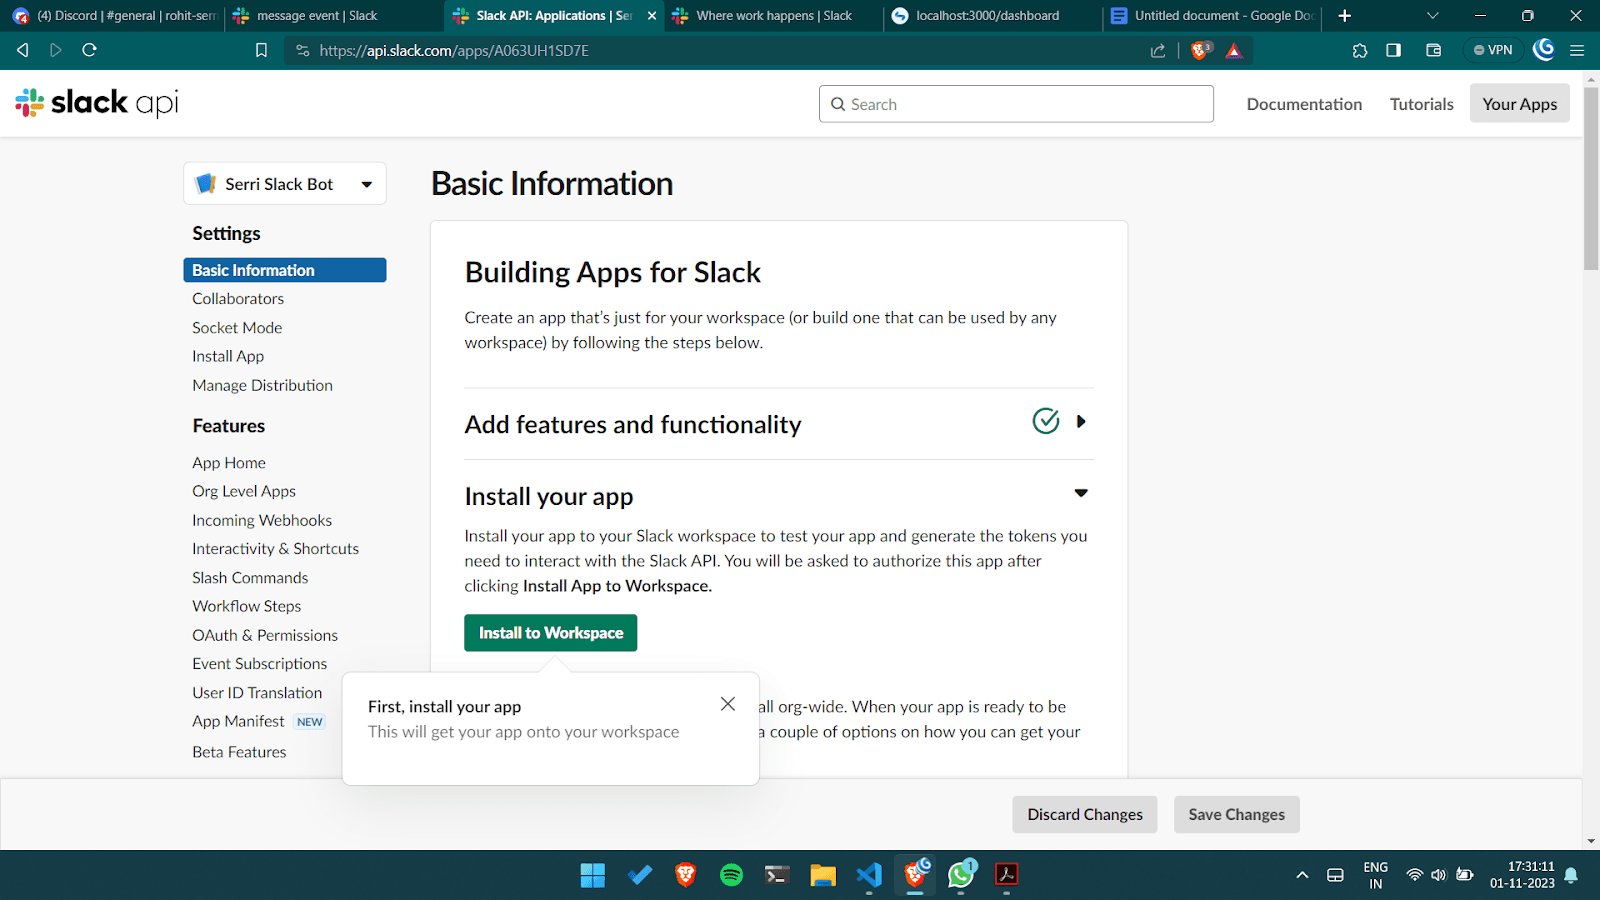Bookmark this page with the bookmark icon
Viewport: 1600px width, 900px height.
(x=261, y=50)
